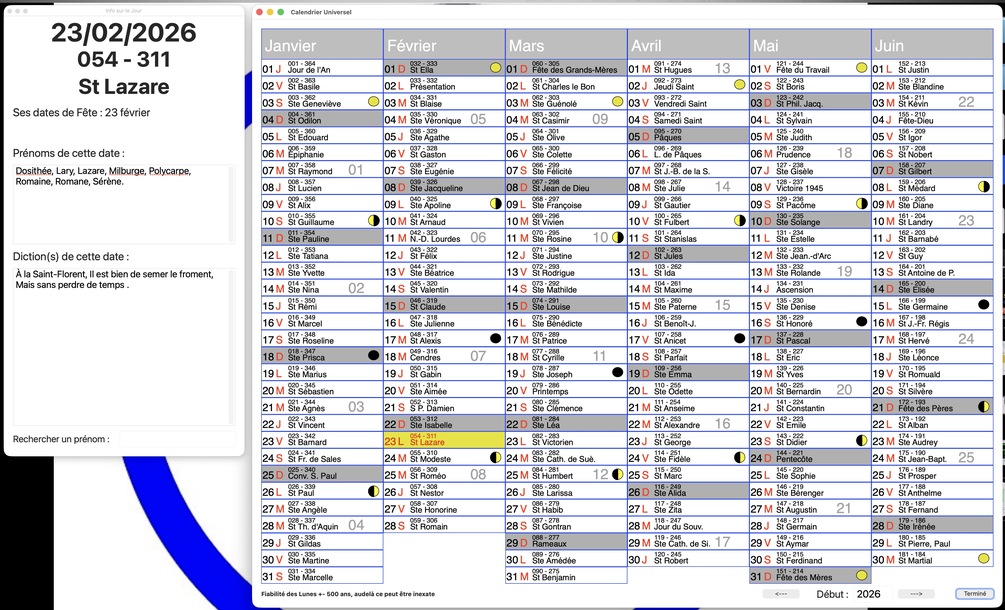This screenshot has height=610, width=1005.
Task: Click the quarter moon icon on 11 Ste Rosine
Action: coord(617,237)
